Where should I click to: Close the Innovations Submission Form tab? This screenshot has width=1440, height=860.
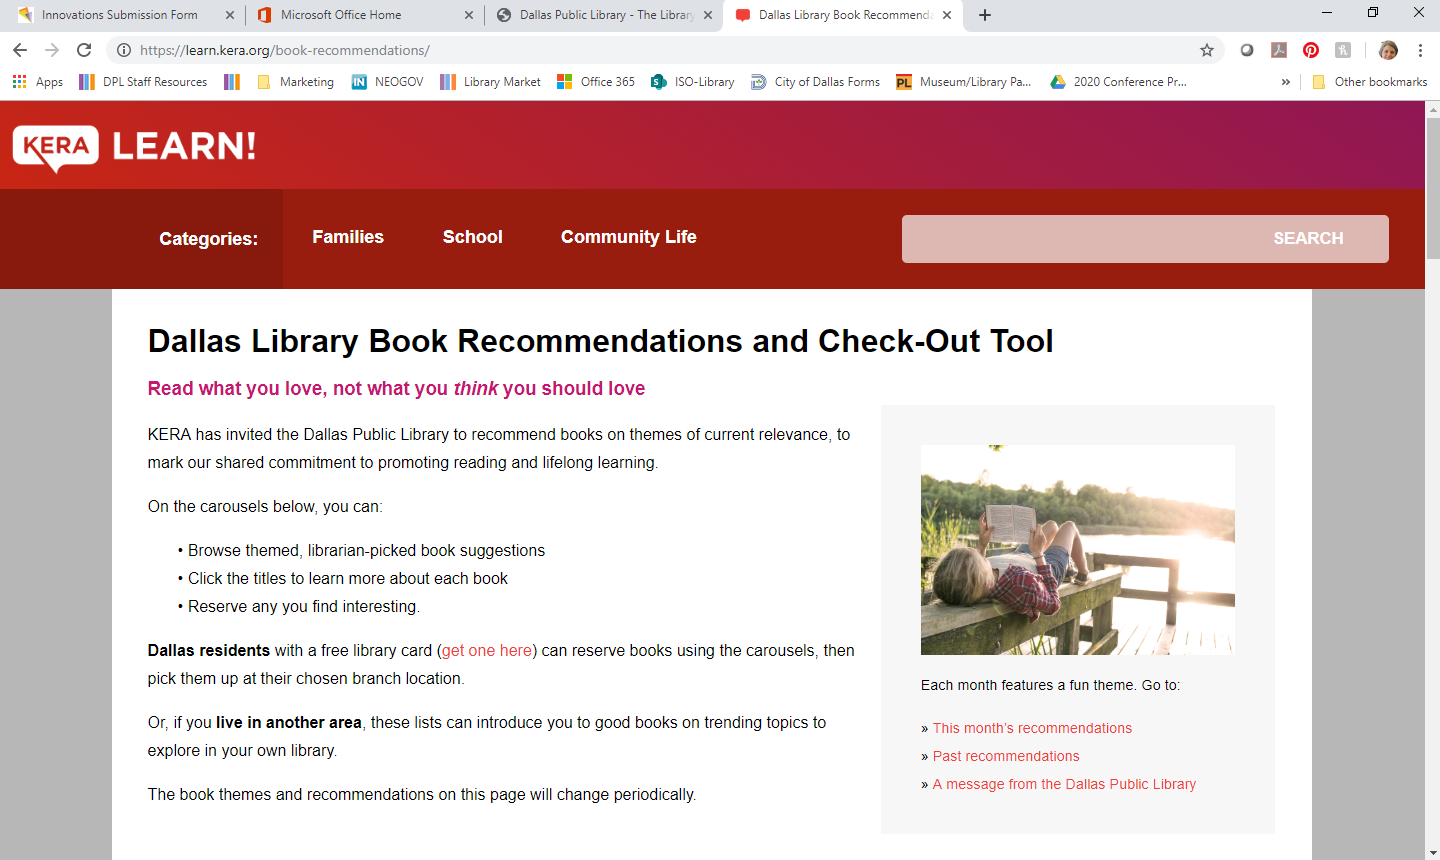click(x=230, y=15)
